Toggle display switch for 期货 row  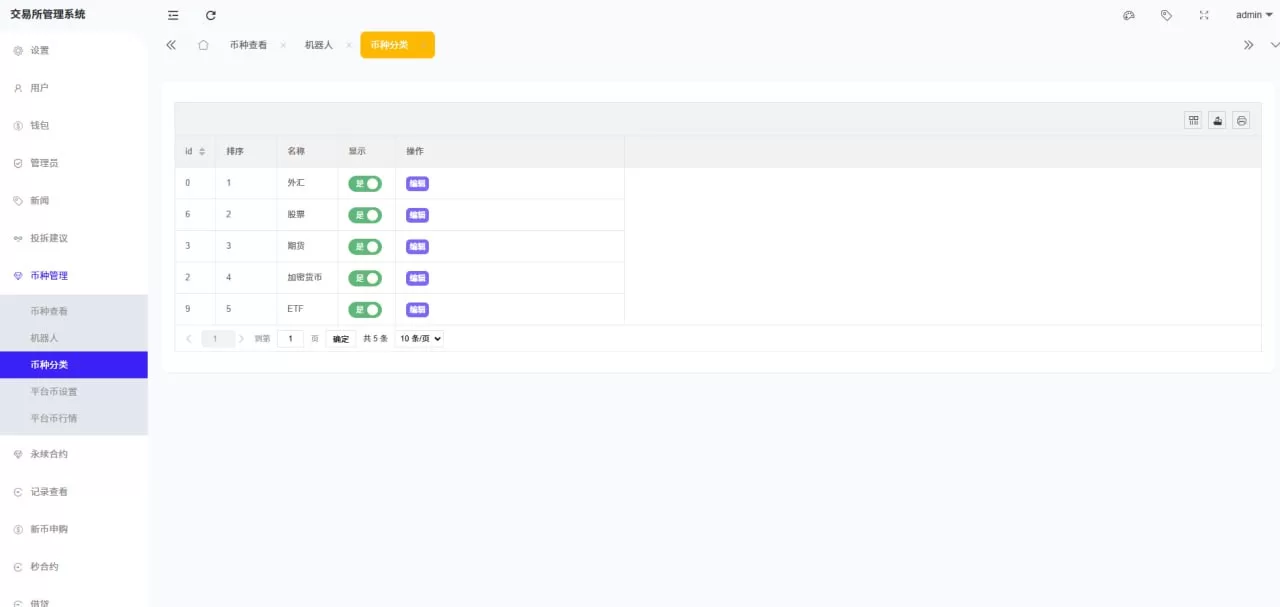pyautogui.click(x=365, y=246)
